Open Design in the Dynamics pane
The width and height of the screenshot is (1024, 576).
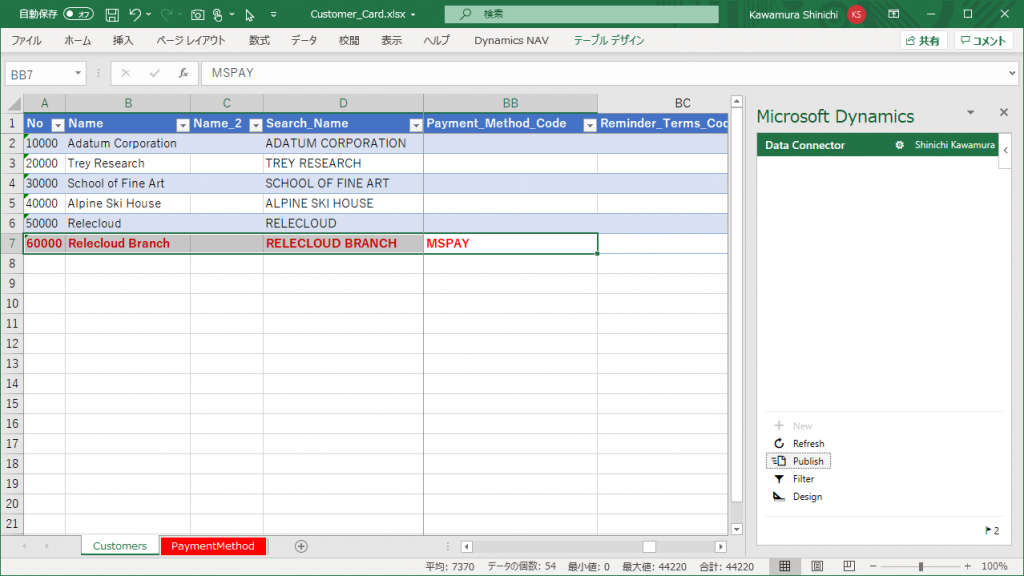click(780, 497)
